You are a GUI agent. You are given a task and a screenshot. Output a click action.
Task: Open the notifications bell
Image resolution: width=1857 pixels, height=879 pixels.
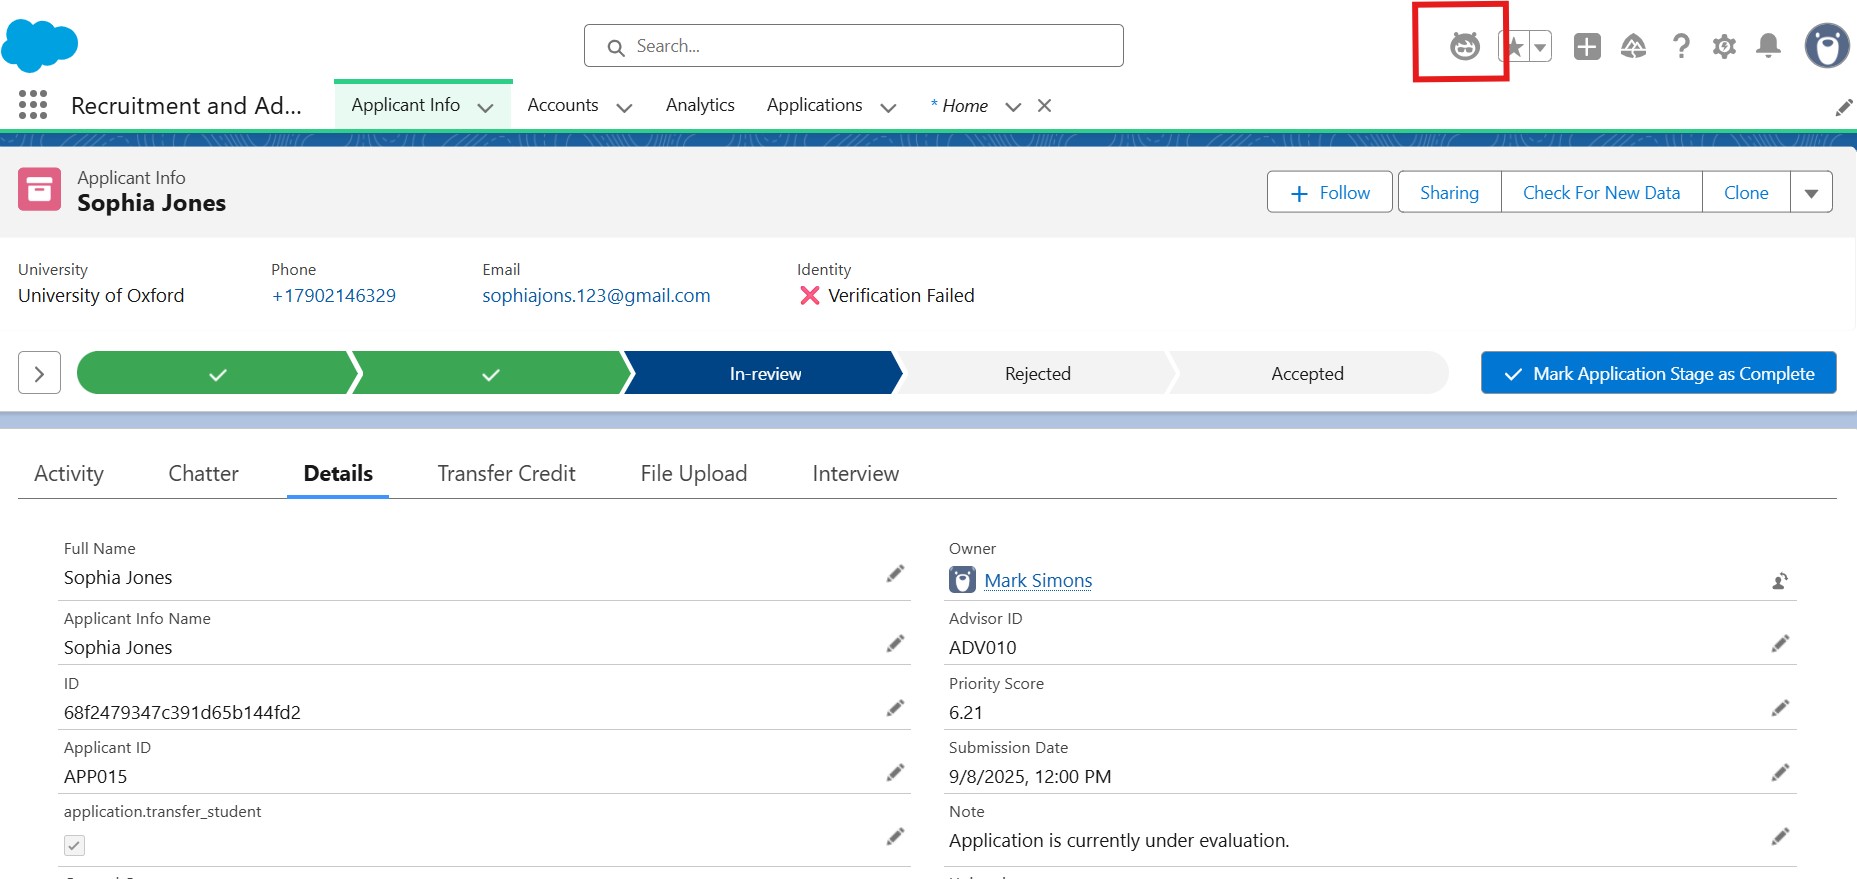1768,46
